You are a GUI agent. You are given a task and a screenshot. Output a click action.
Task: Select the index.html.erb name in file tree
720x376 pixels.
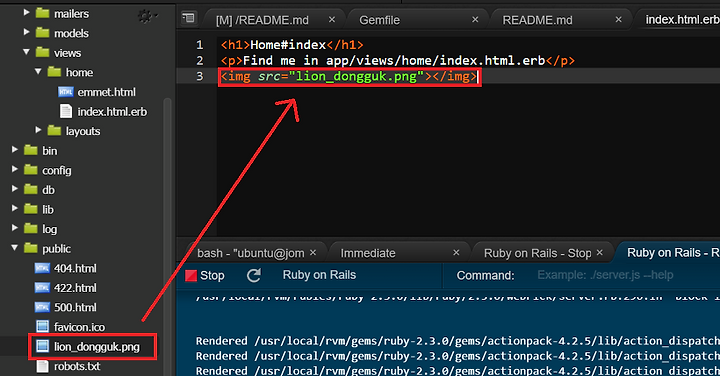pyautogui.click(x=112, y=112)
